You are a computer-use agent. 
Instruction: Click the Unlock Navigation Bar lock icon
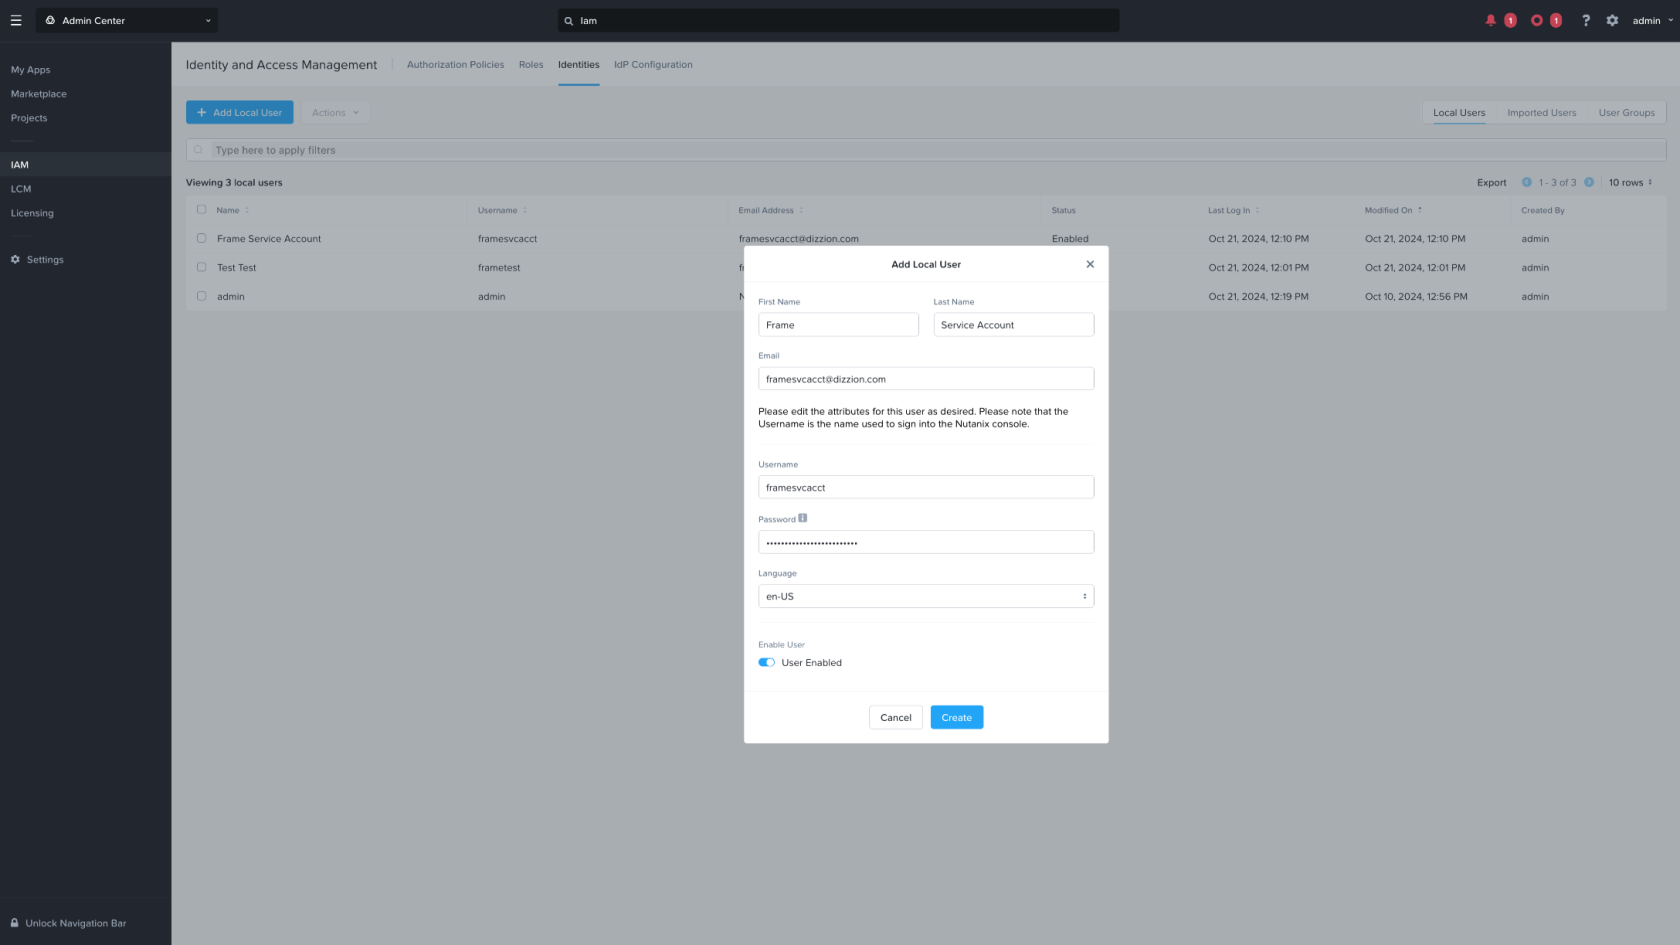pos(15,923)
